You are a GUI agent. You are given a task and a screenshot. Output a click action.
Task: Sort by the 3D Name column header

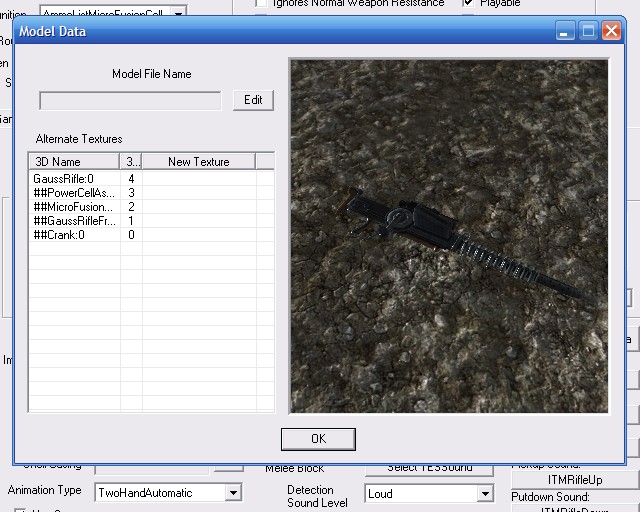74,161
